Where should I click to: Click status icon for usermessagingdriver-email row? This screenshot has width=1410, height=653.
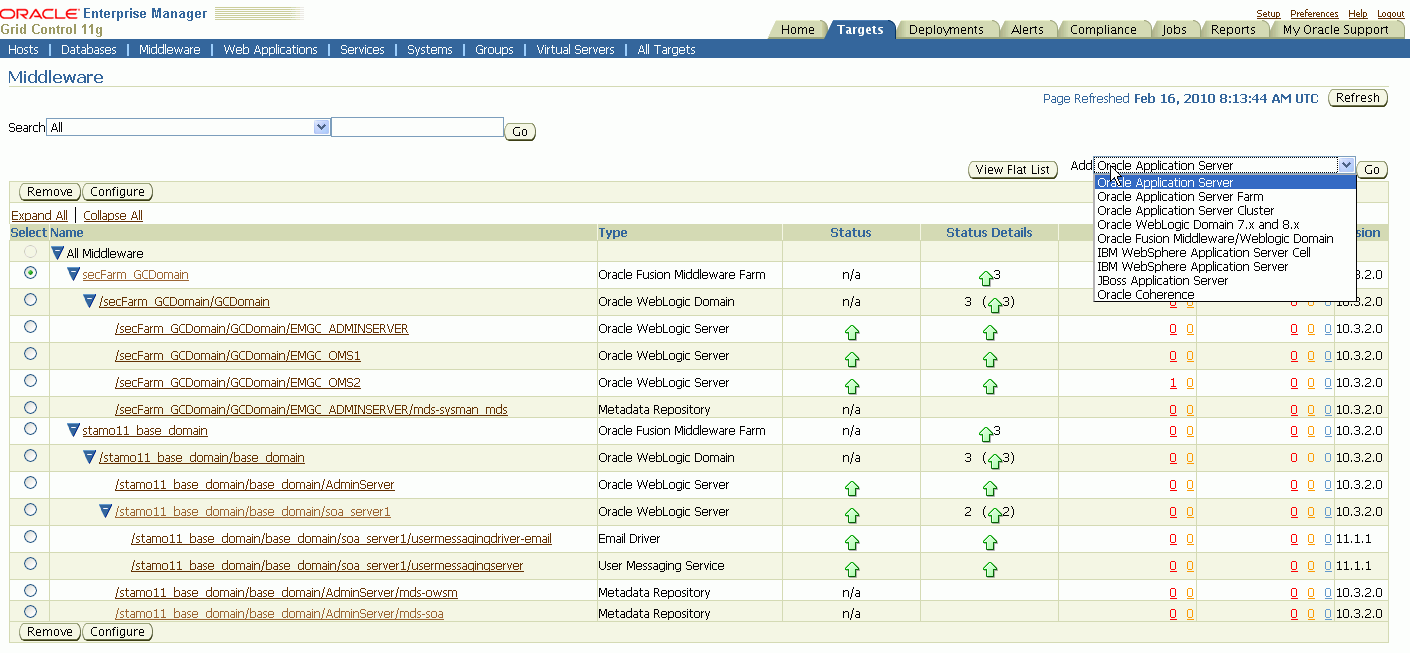852,542
